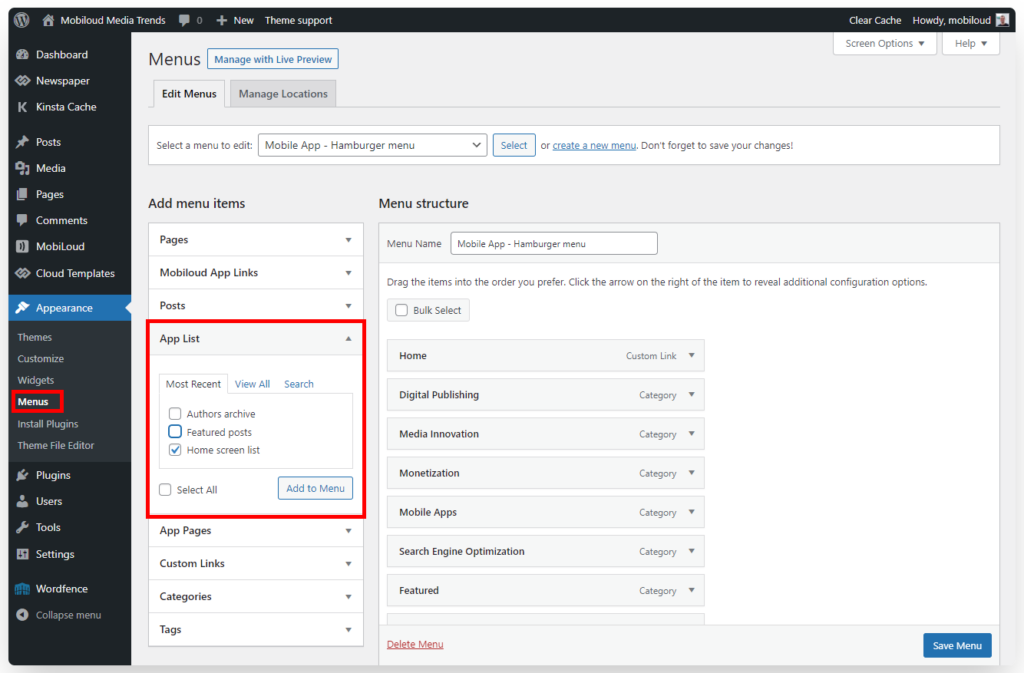The height and width of the screenshot is (673, 1024).
Task: Follow the create a new menu link
Action: (594, 145)
